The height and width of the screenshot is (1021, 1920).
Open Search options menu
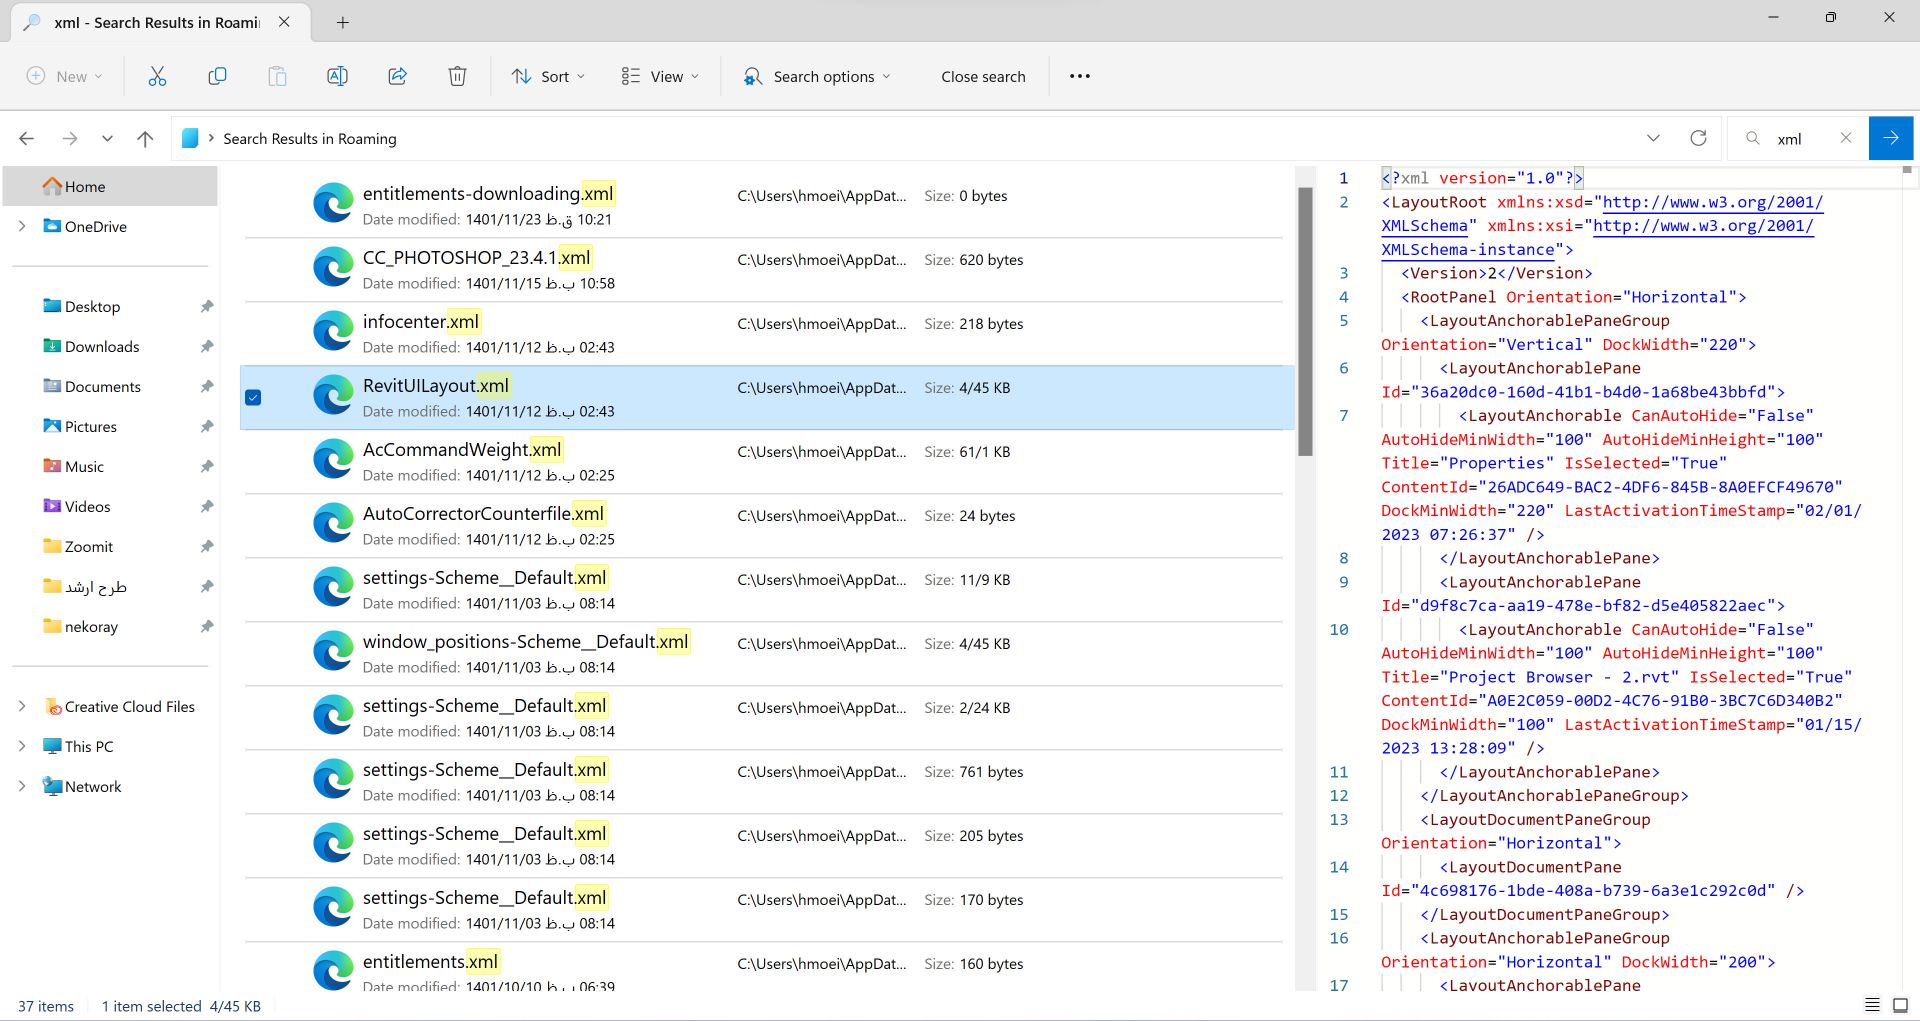pos(816,76)
